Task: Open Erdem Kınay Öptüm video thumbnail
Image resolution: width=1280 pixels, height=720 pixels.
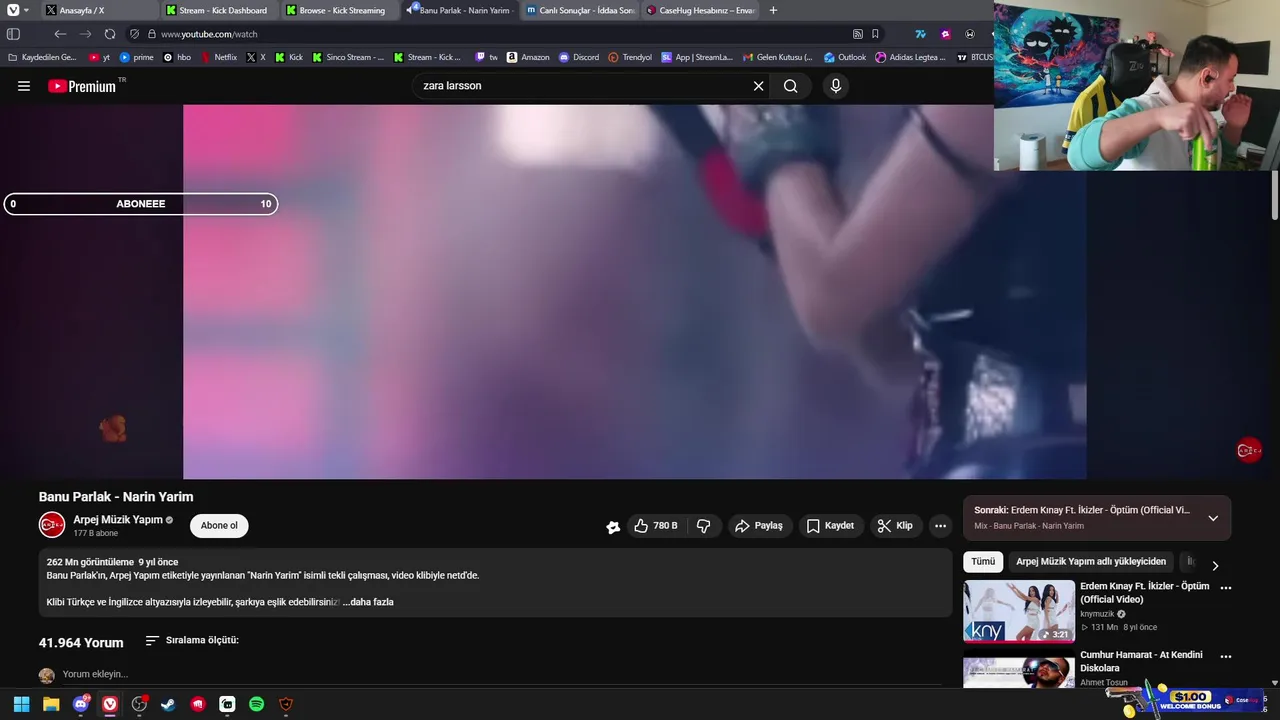Action: click(x=1019, y=611)
